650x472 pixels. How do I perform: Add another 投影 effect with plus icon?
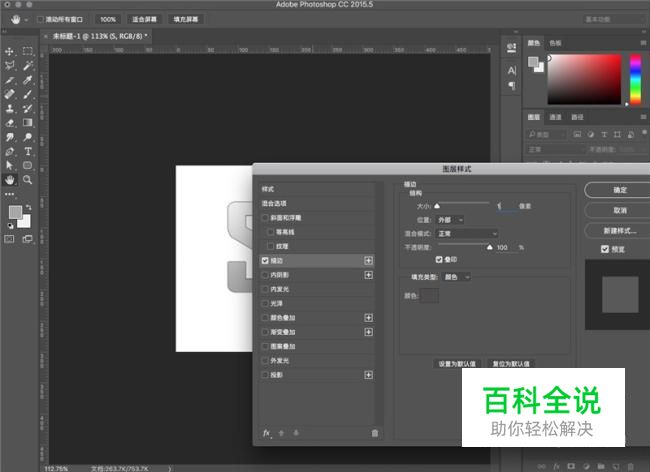(x=368, y=375)
